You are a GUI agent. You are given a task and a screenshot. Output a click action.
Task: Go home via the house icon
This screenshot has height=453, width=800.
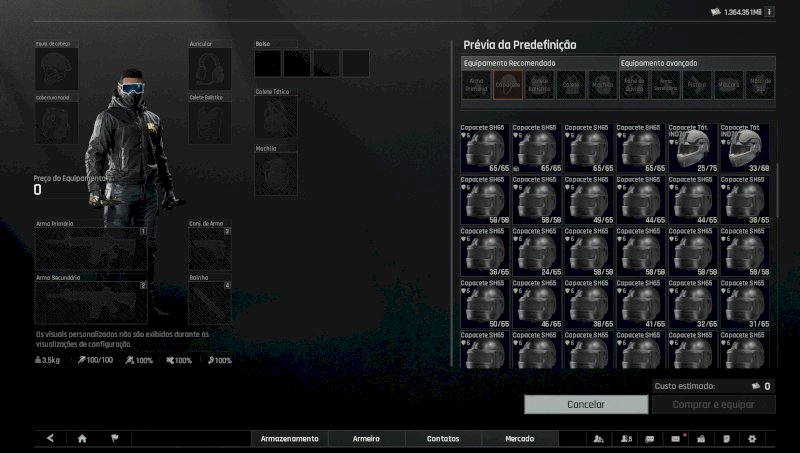click(x=82, y=438)
